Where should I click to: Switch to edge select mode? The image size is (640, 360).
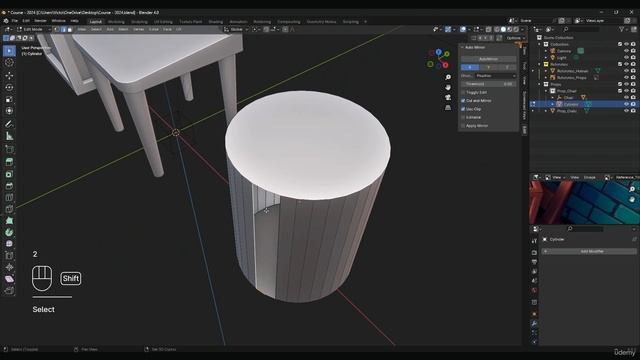tap(63, 29)
